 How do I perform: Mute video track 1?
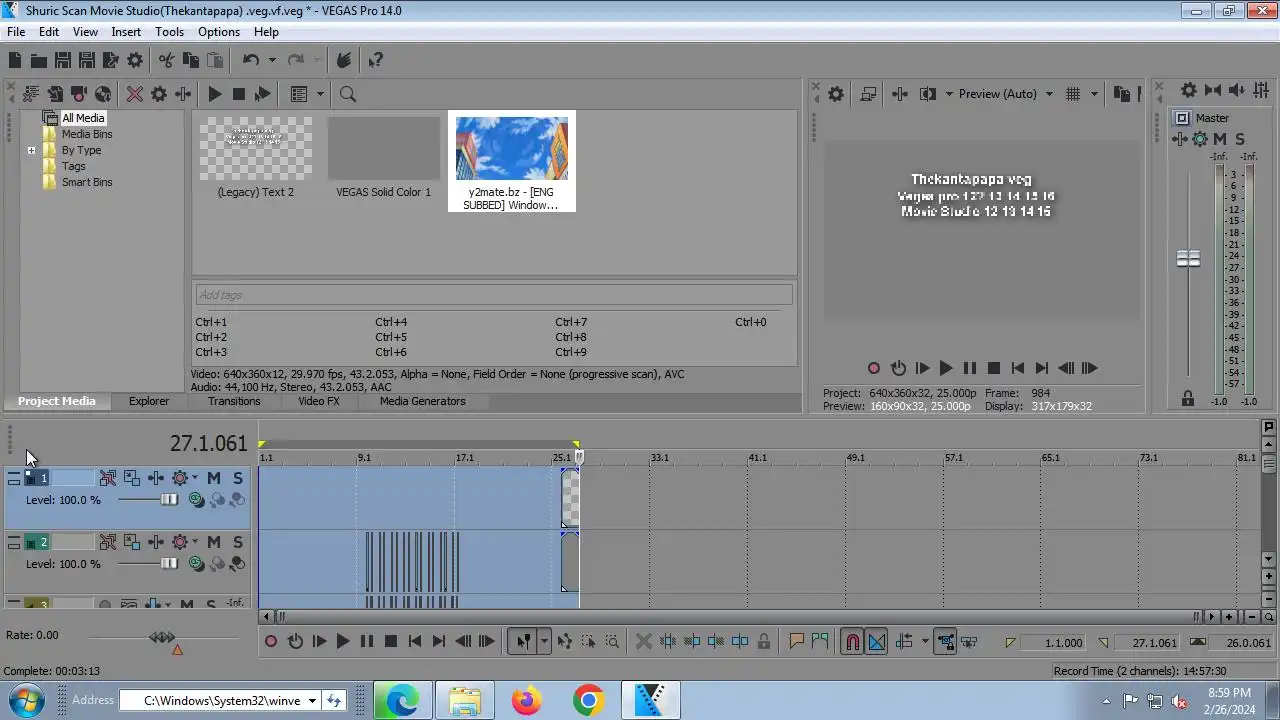coord(214,478)
